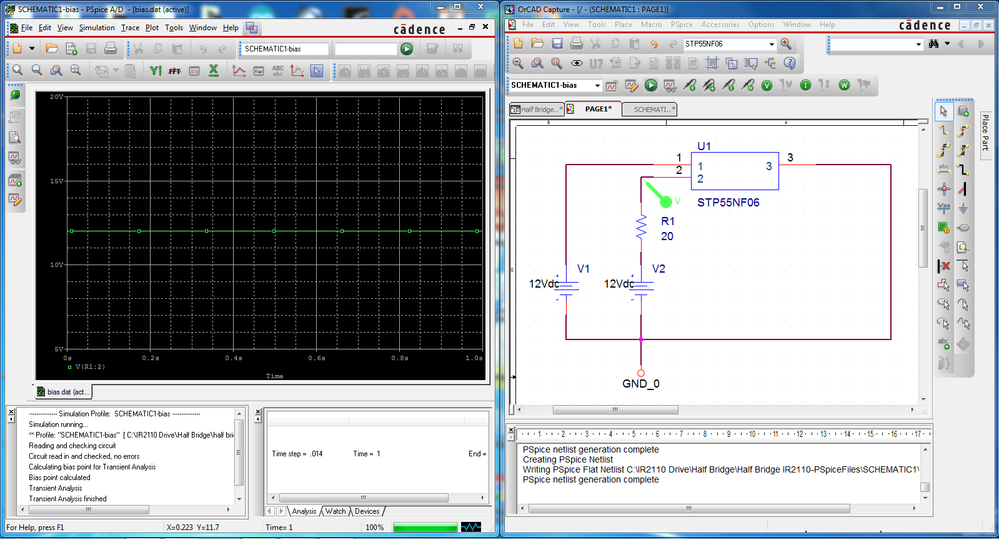
Task: Click the Add Trace icon in PSpice toolbar
Action: [x=238, y=71]
